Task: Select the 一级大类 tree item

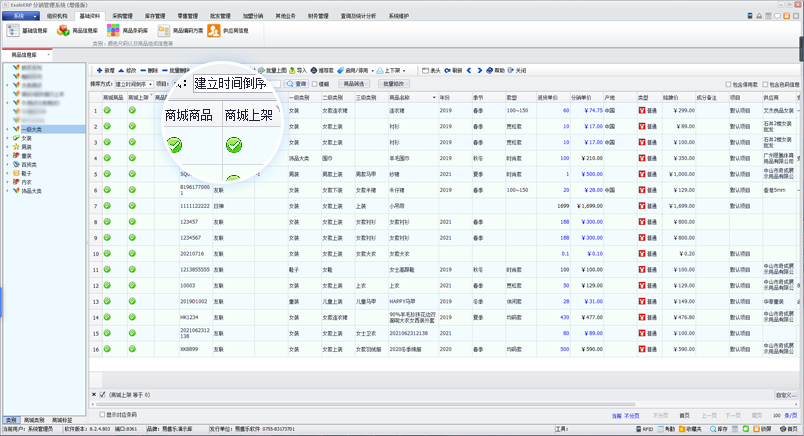Action: pyautogui.click(x=30, y=130)
